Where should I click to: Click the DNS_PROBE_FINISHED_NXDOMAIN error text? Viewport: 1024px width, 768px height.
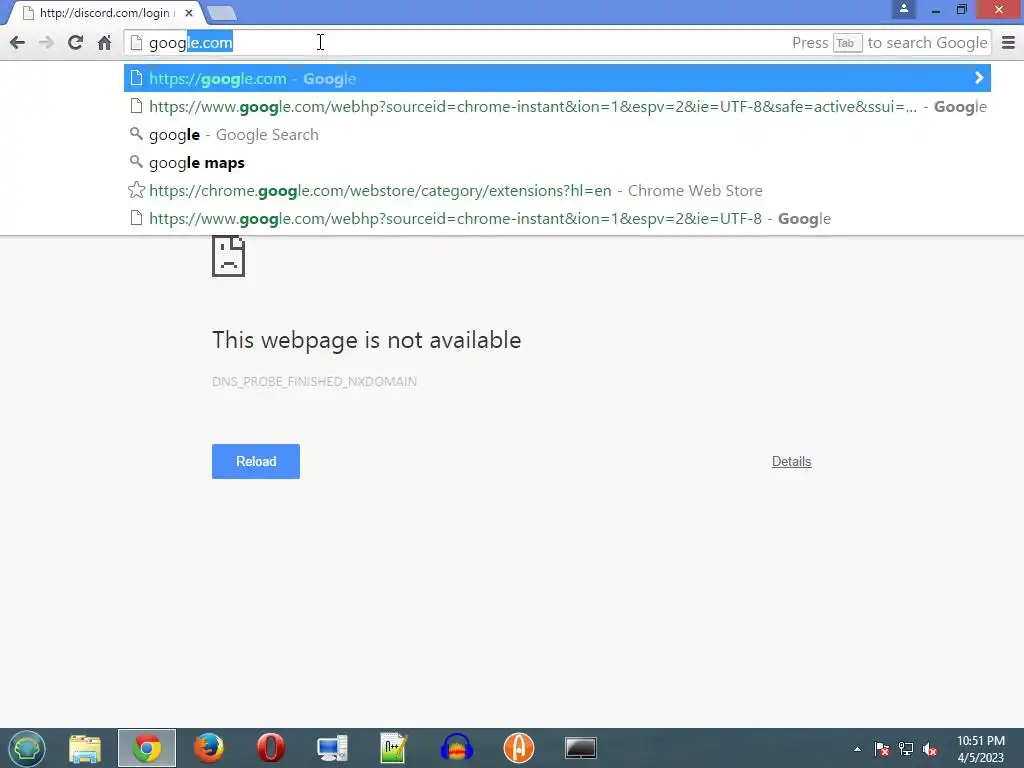(x=314, y=381)
